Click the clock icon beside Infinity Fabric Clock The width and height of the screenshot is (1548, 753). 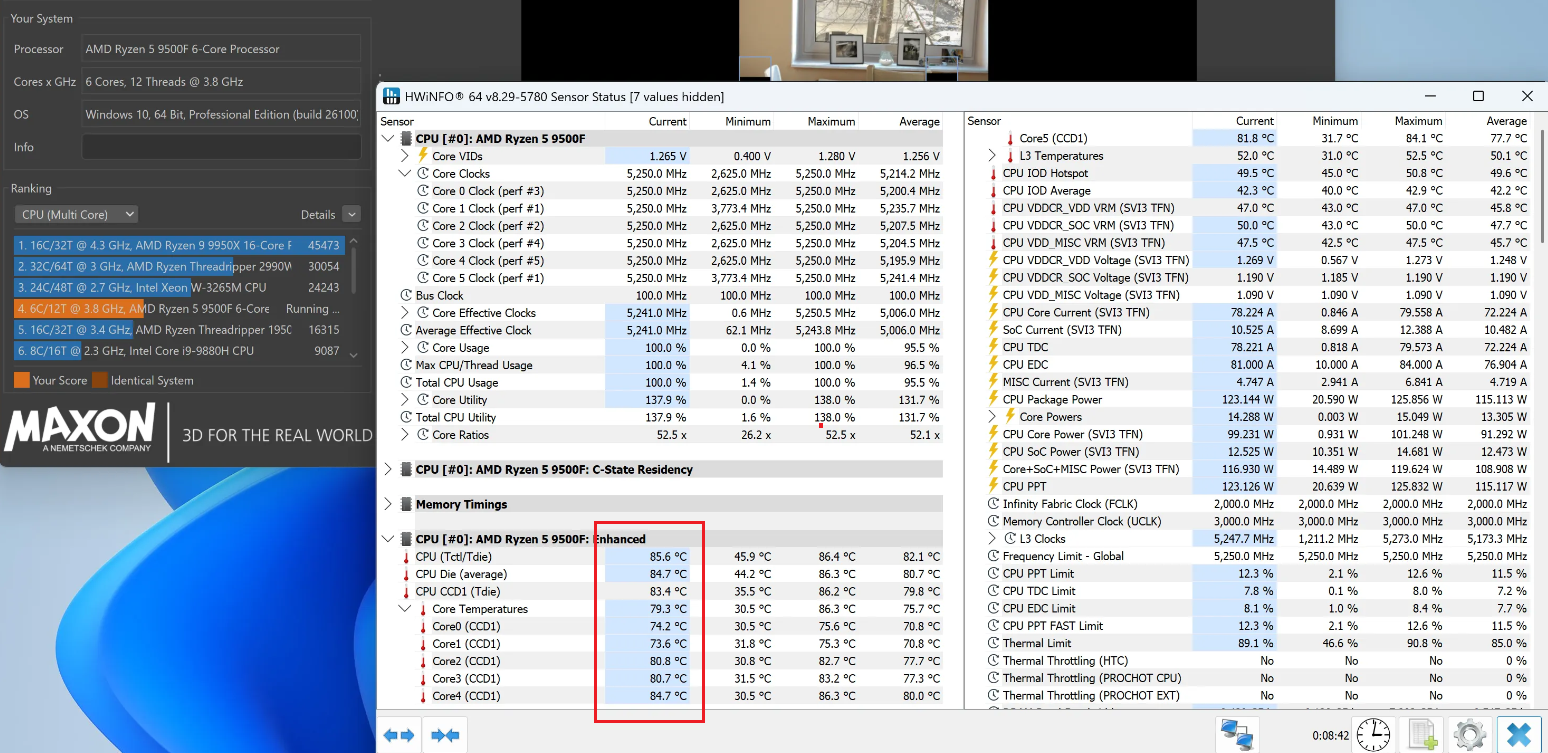point(993,504)
